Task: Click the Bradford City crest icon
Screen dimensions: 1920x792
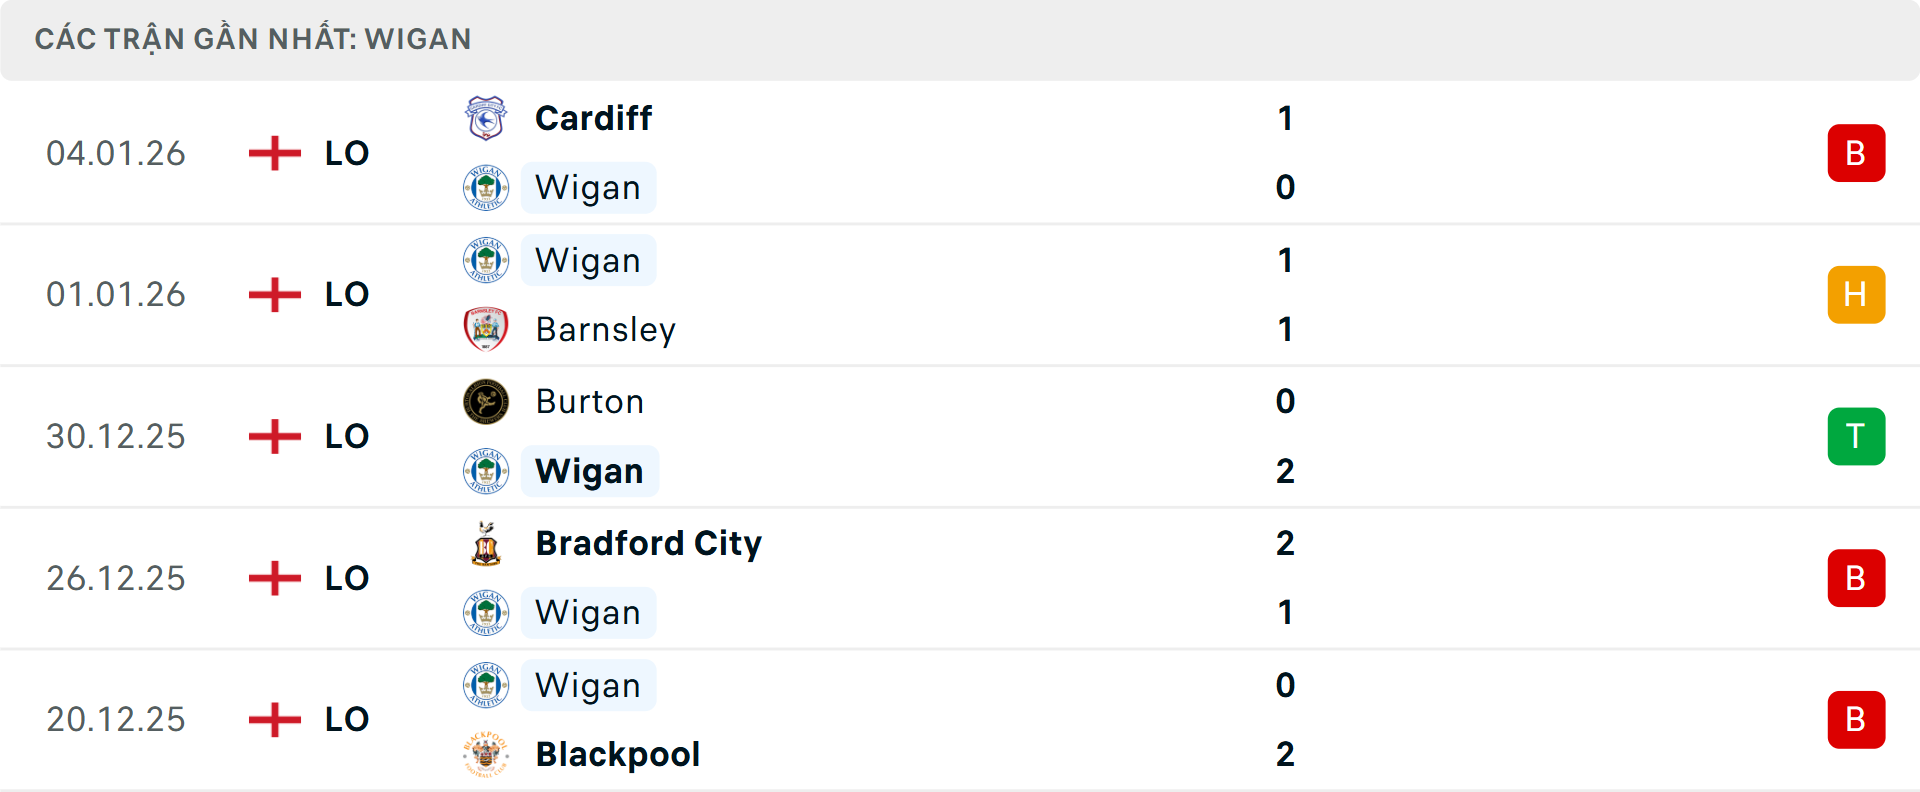Action: pyautogui.click(x=486, y=543)
